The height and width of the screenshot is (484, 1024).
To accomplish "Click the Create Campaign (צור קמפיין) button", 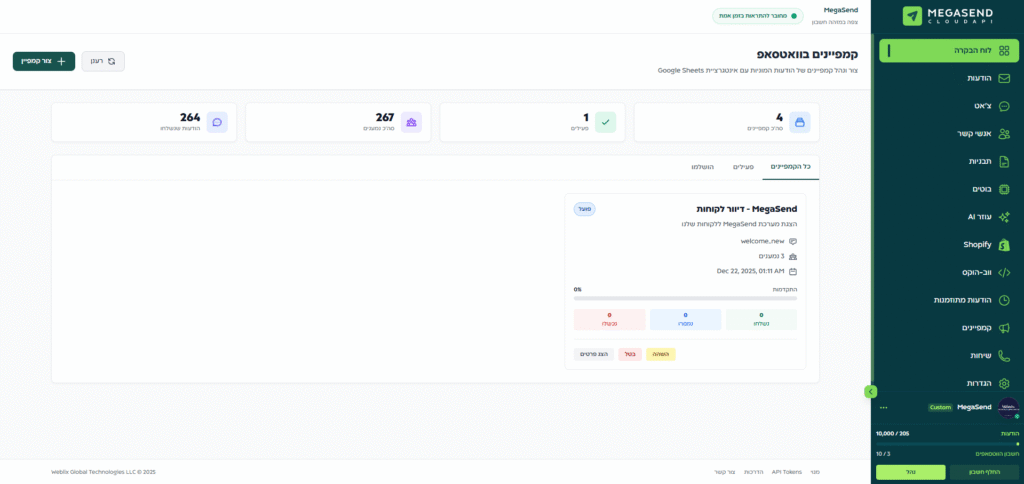I will click(43, 61).
